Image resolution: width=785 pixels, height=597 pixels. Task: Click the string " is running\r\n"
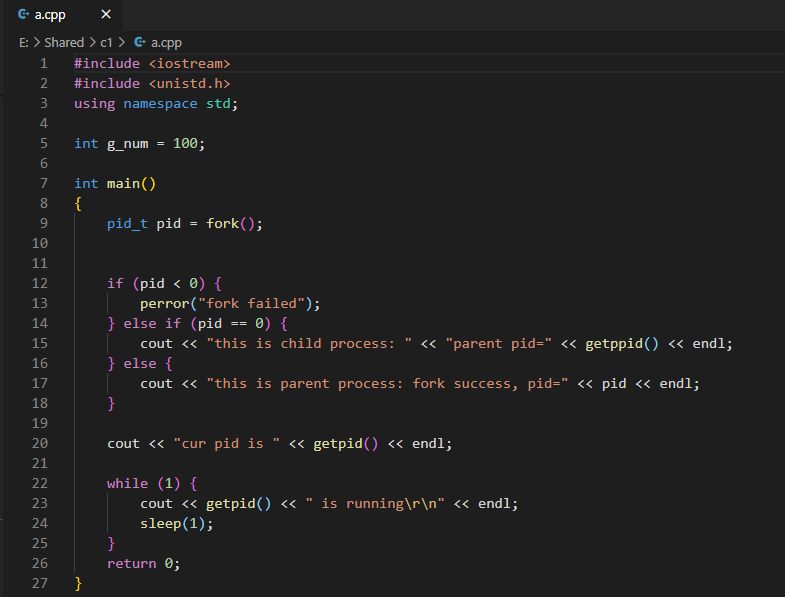point(375,504)
